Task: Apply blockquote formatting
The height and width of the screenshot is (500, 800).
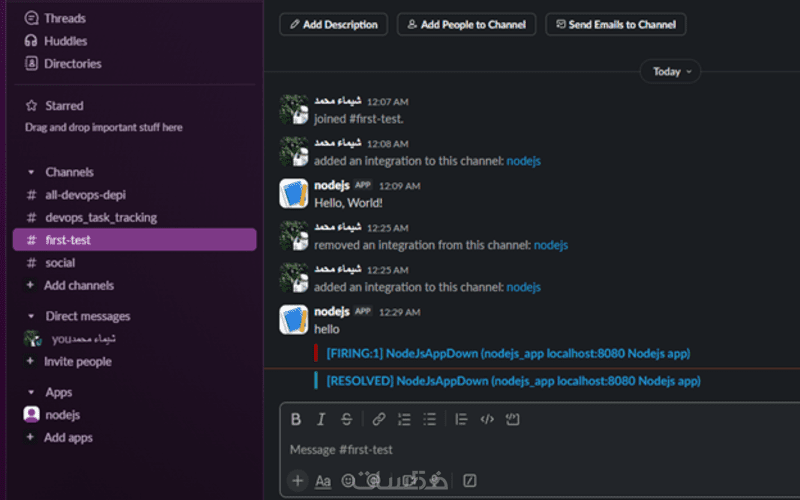Action: tap(461, 419)
